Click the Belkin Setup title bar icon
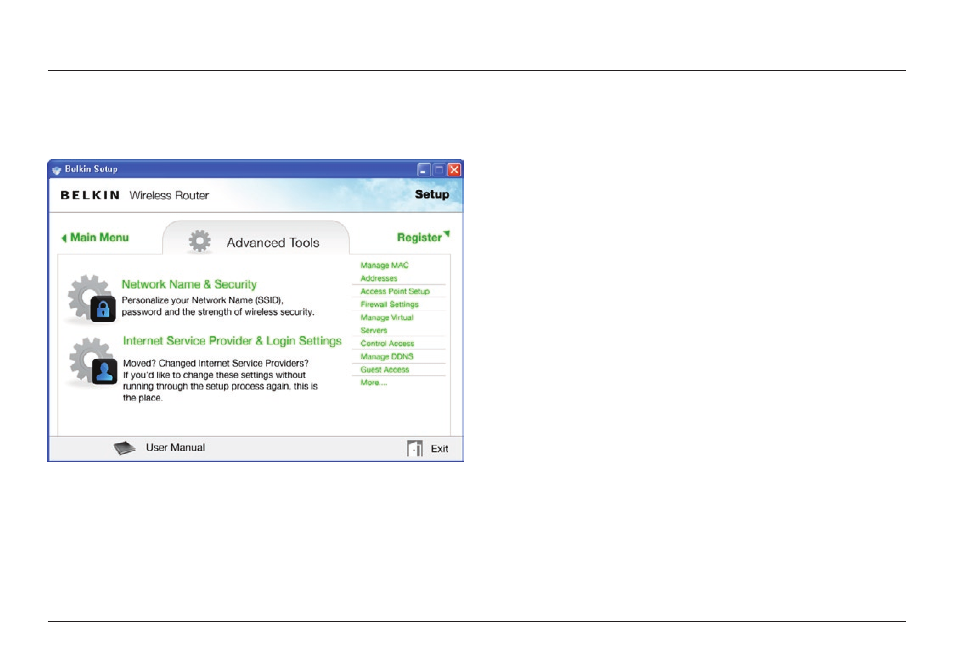Viewport: 954px width, 668px height. click(x=57, y=170)
